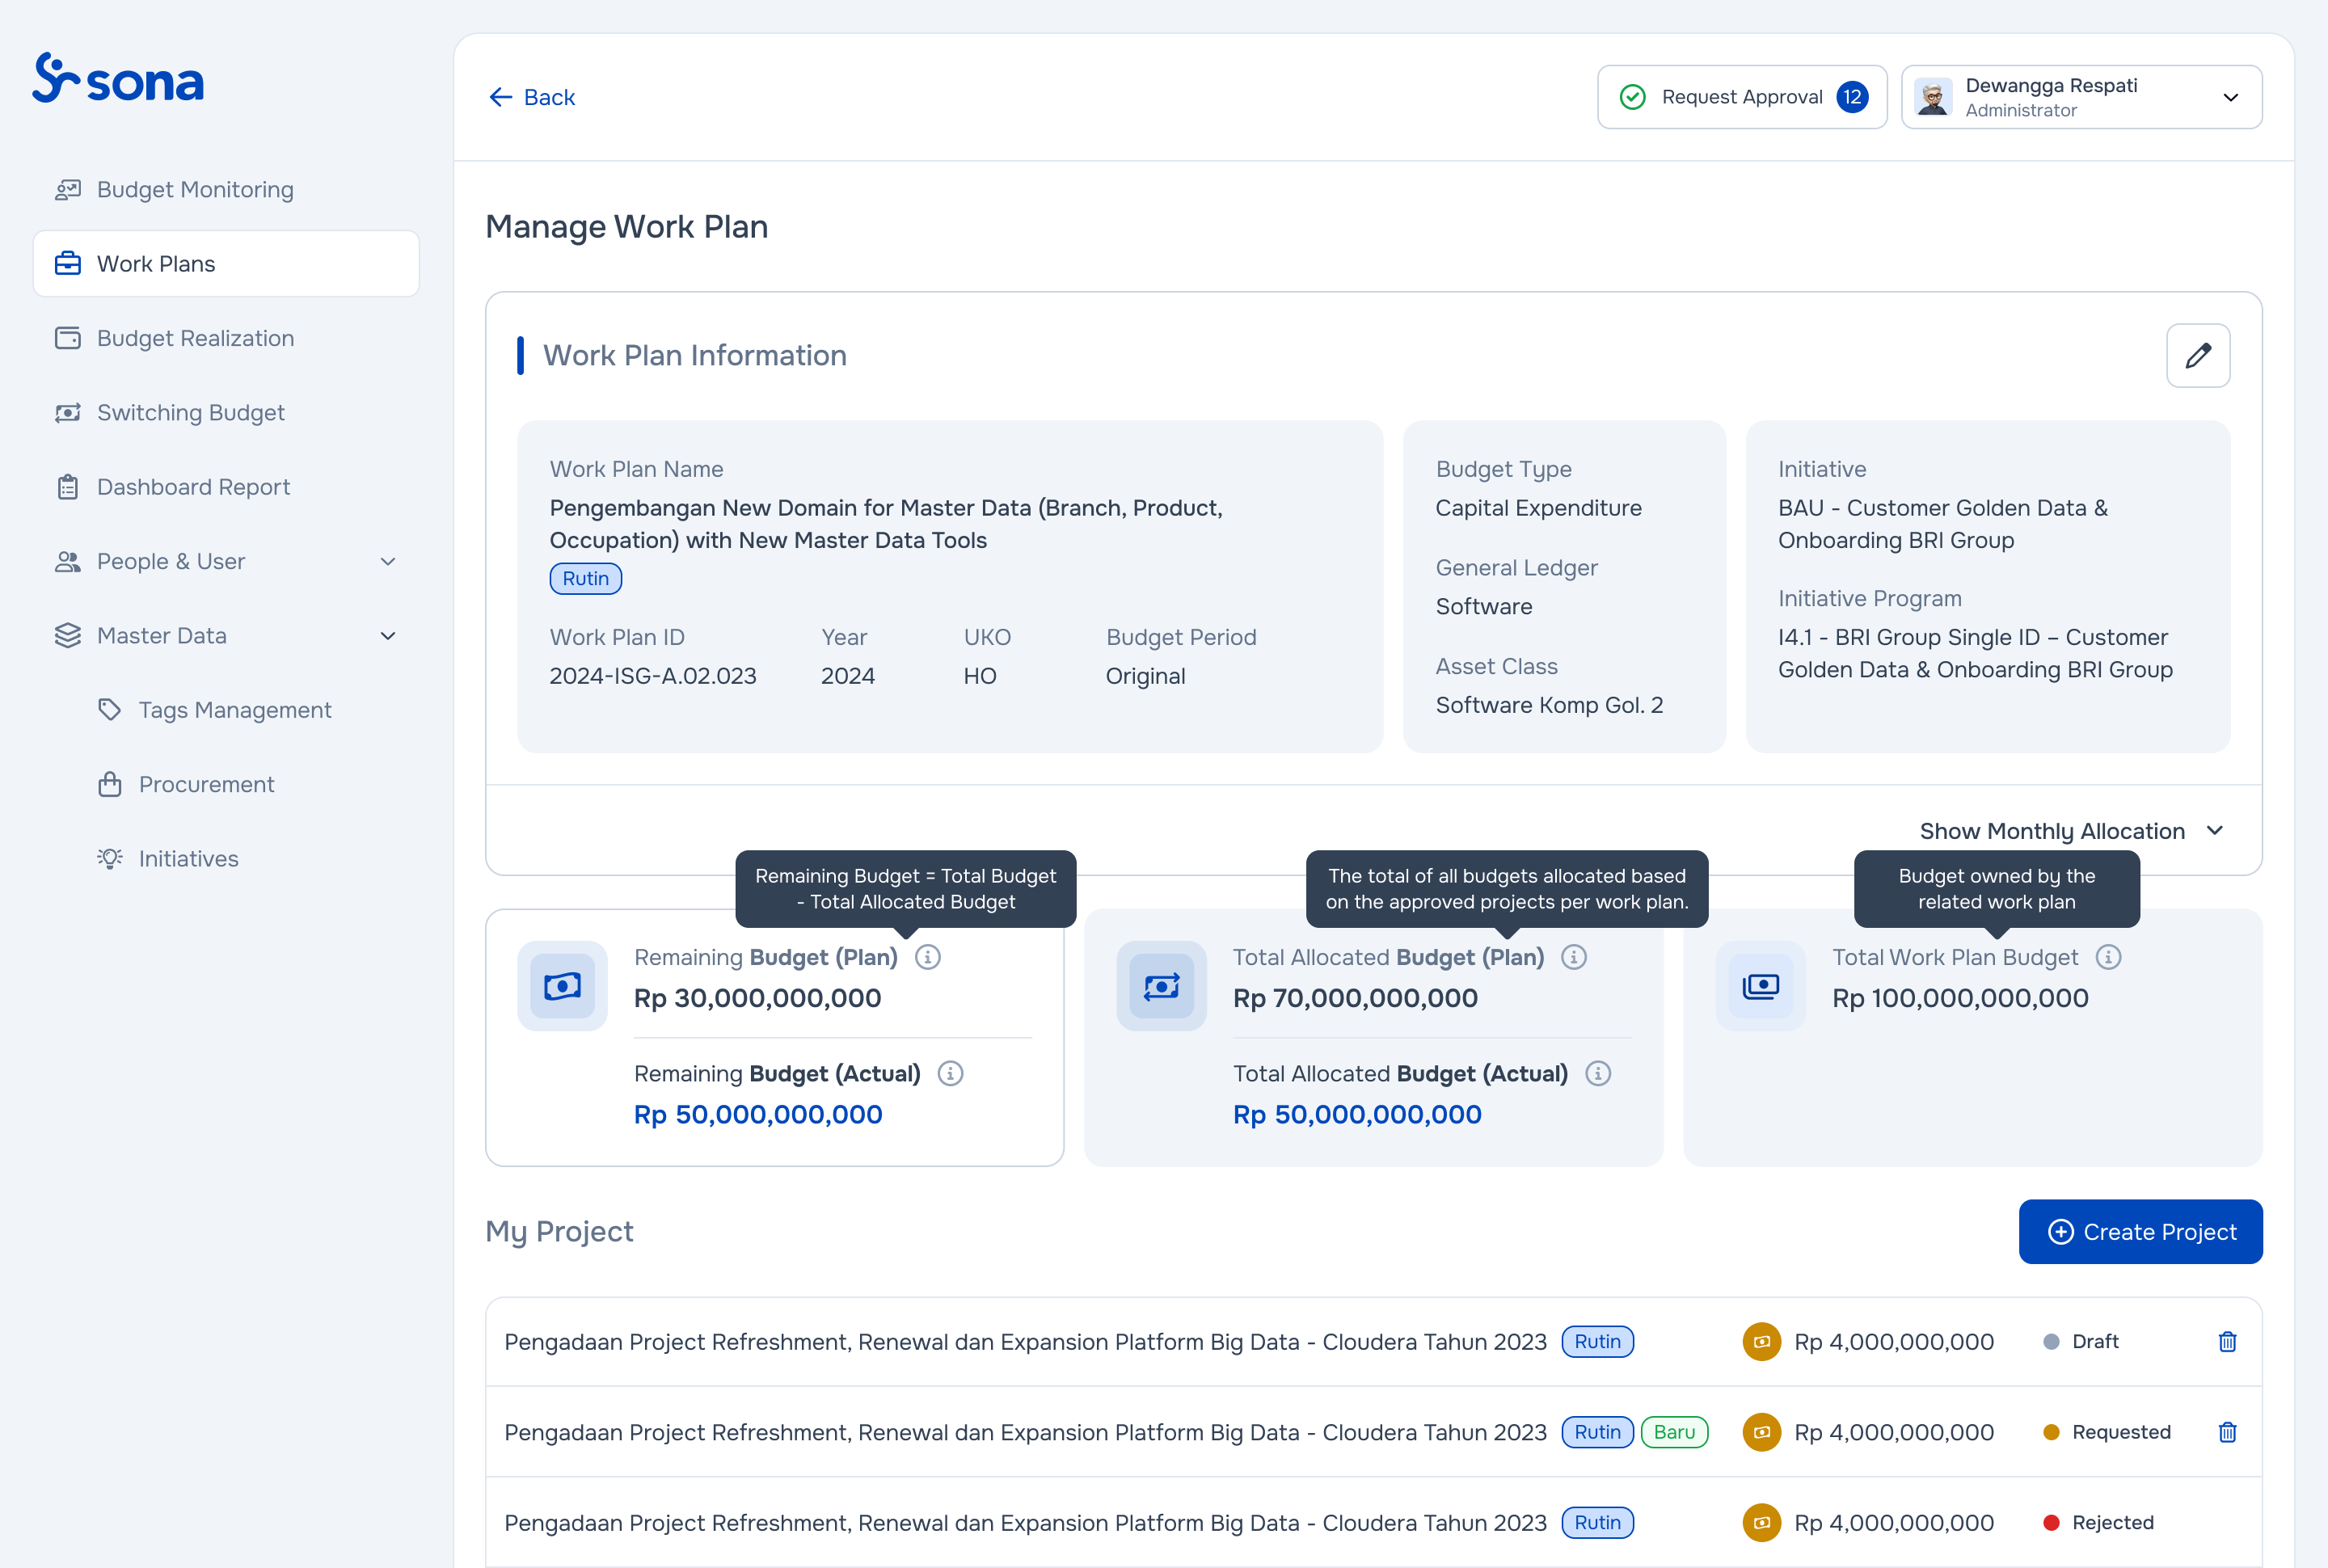Click the 12 notification badge
Viewport: 2328px width, 1568px height.
tap(1852, 97)
